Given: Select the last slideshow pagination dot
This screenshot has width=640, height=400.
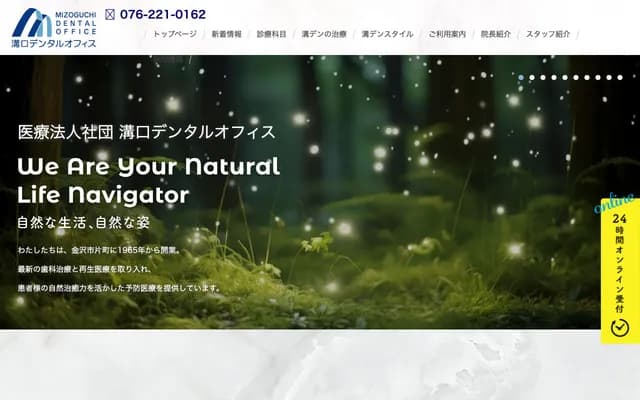Looking at the screenshot, I should [x=620, y=77].
